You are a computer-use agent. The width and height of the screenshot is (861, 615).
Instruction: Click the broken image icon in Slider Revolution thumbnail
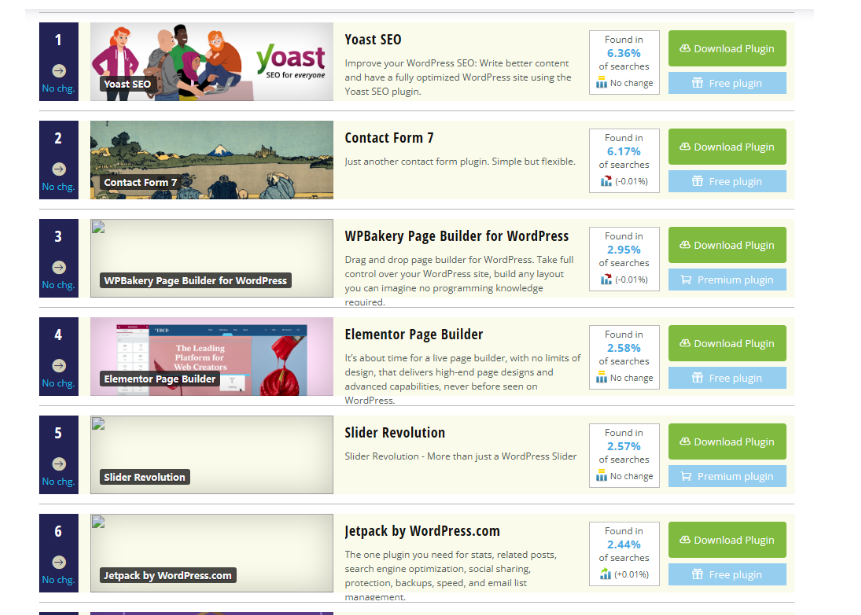point(98,424)
